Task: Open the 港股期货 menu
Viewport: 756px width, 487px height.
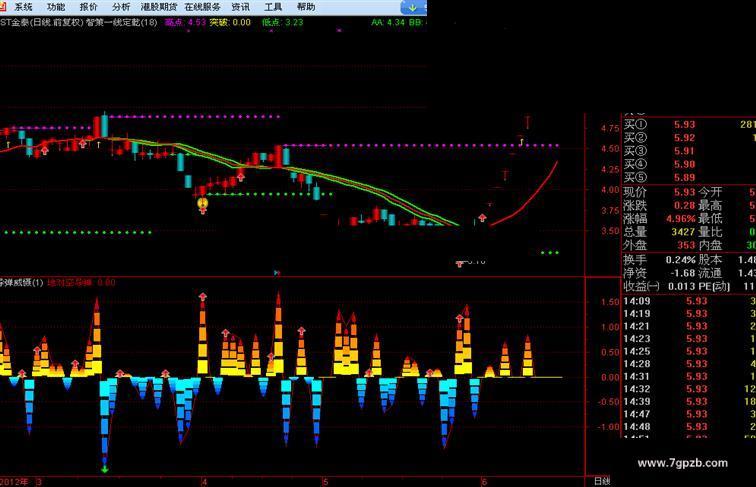Action: tap(159, 7)
